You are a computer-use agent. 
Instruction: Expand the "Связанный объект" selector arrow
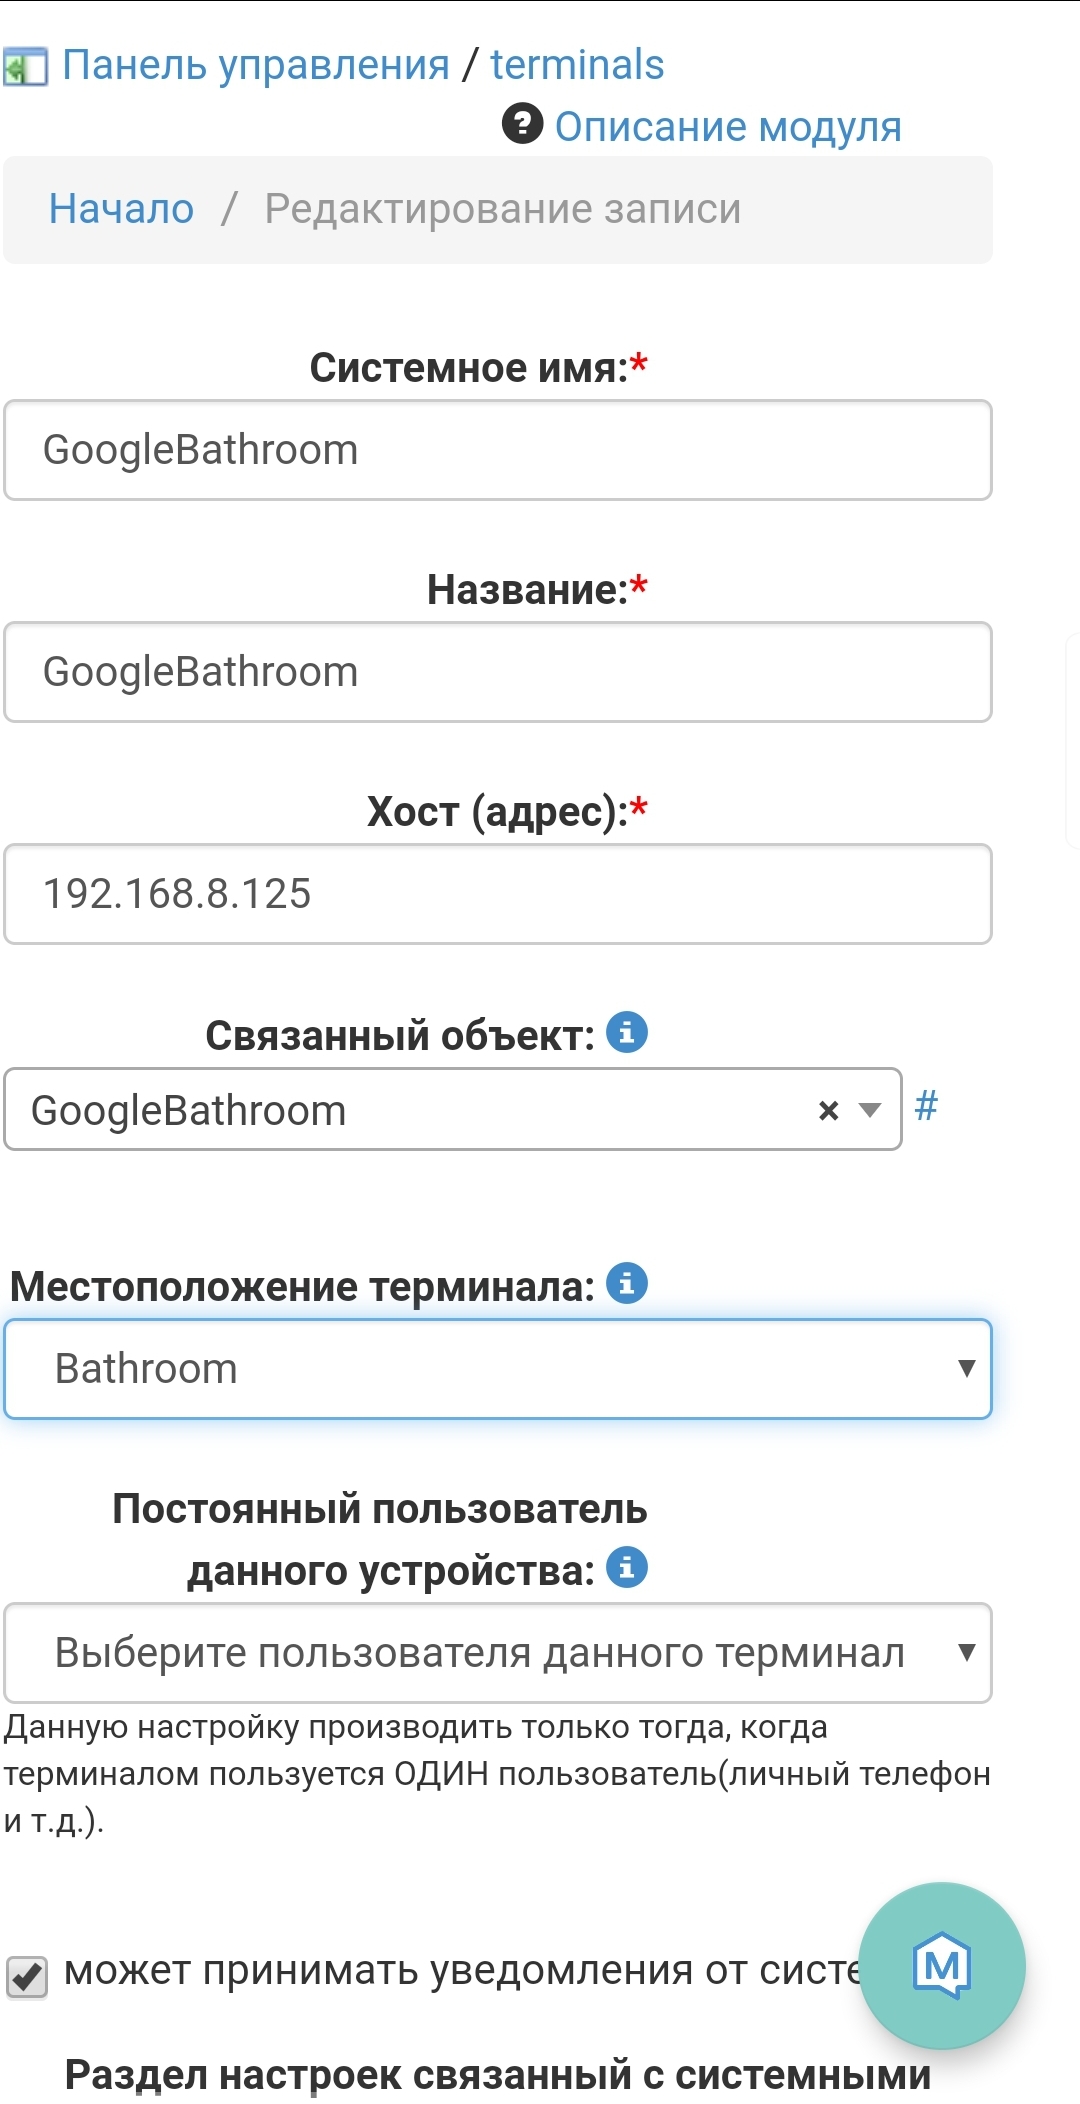pyautogui.click(x=869, y=1110)
